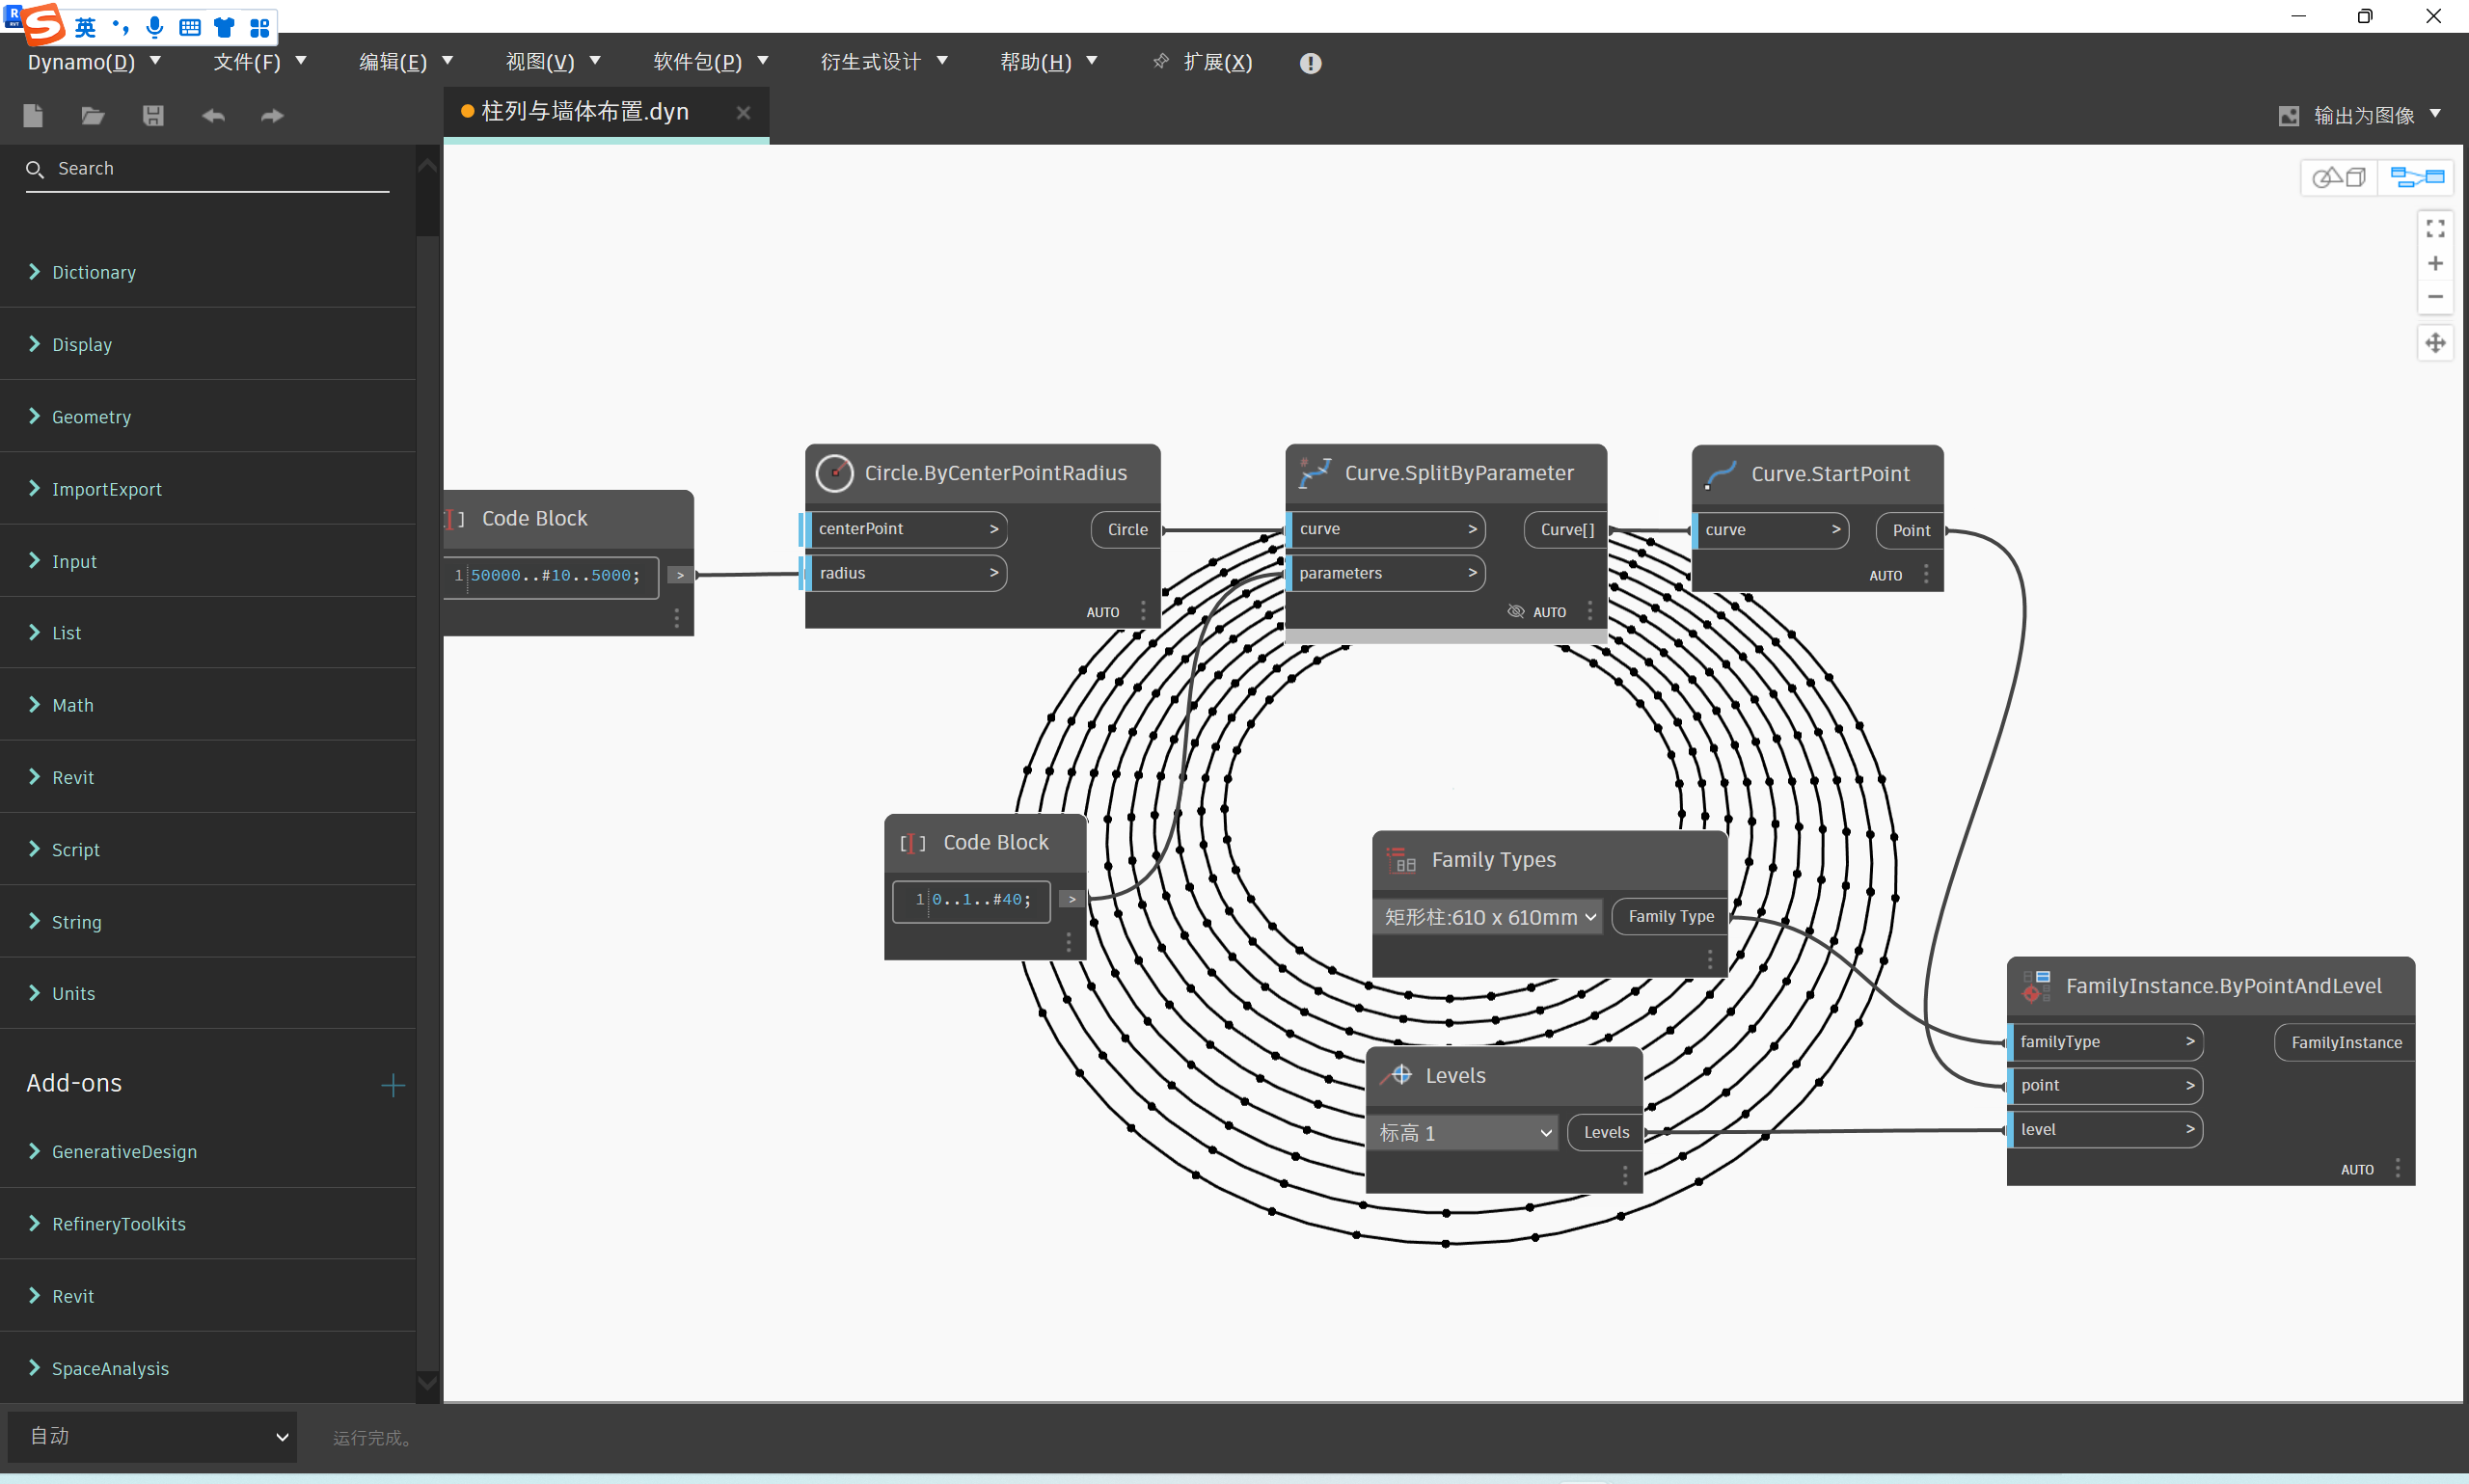
Task: Redo the last action
Action: (x=272, y=116)
